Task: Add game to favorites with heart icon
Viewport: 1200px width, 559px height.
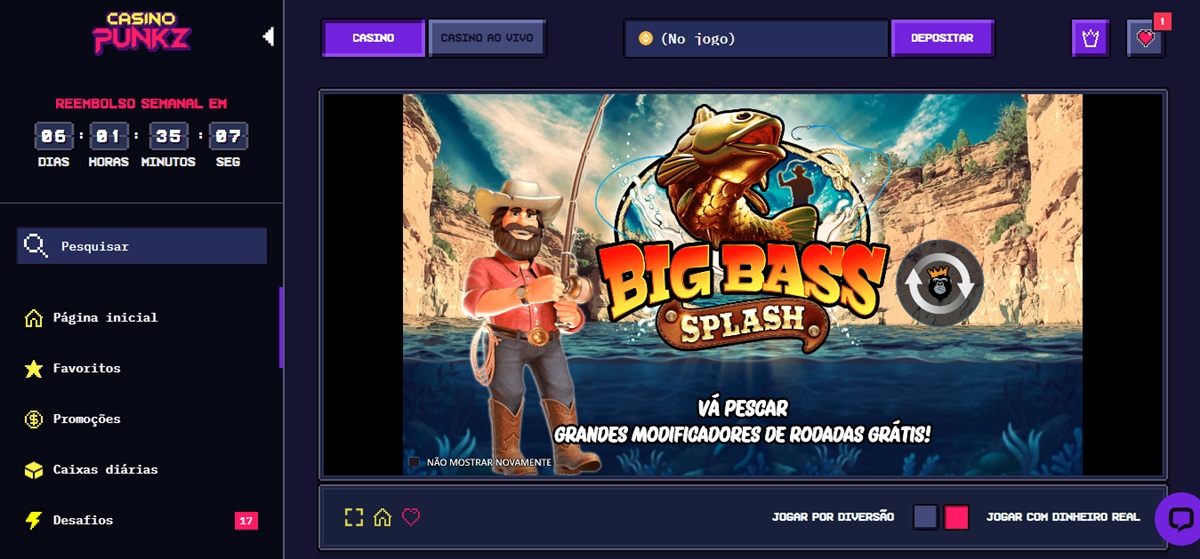Action: 411,517
